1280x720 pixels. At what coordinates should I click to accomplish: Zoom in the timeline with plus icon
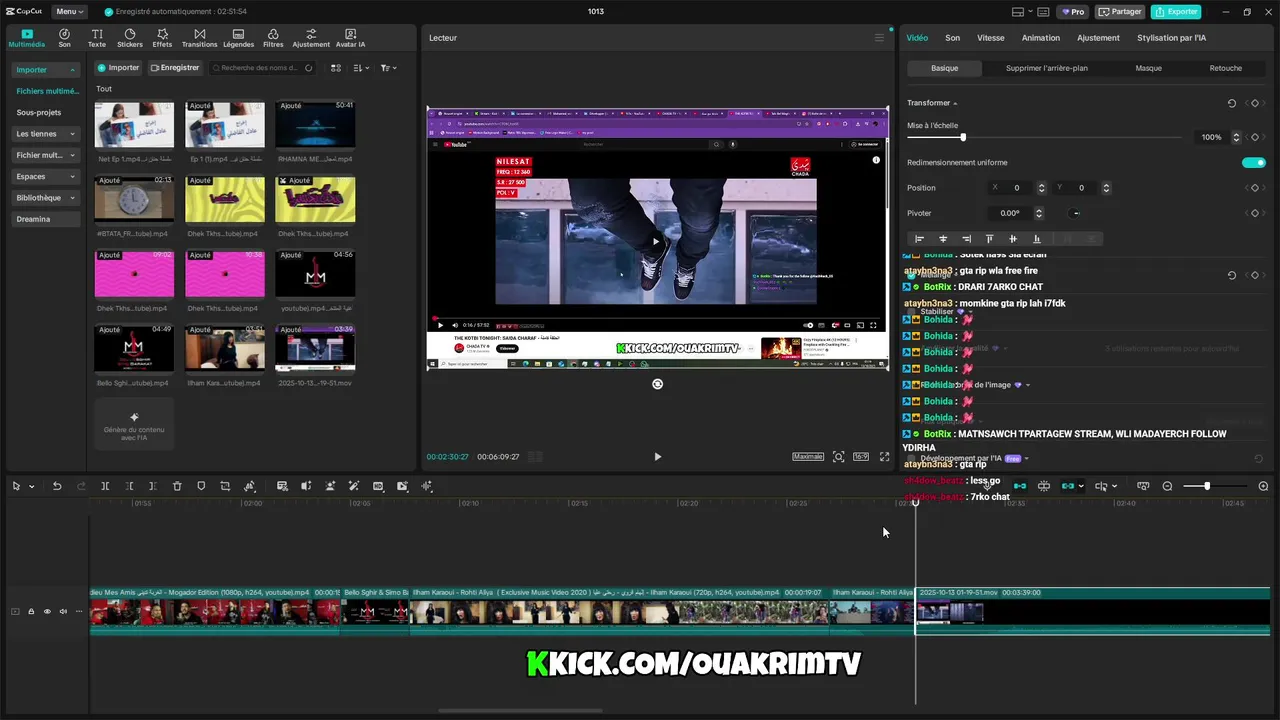click(x=1263, y=486)
